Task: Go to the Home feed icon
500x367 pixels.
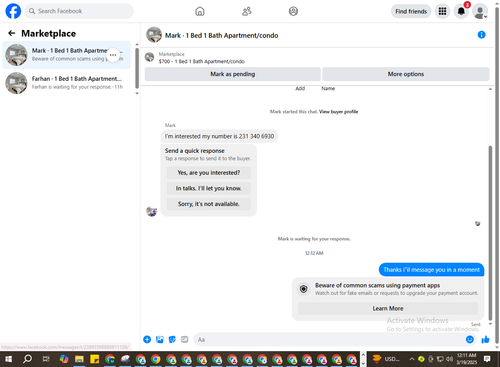Action: pos(200,11)
